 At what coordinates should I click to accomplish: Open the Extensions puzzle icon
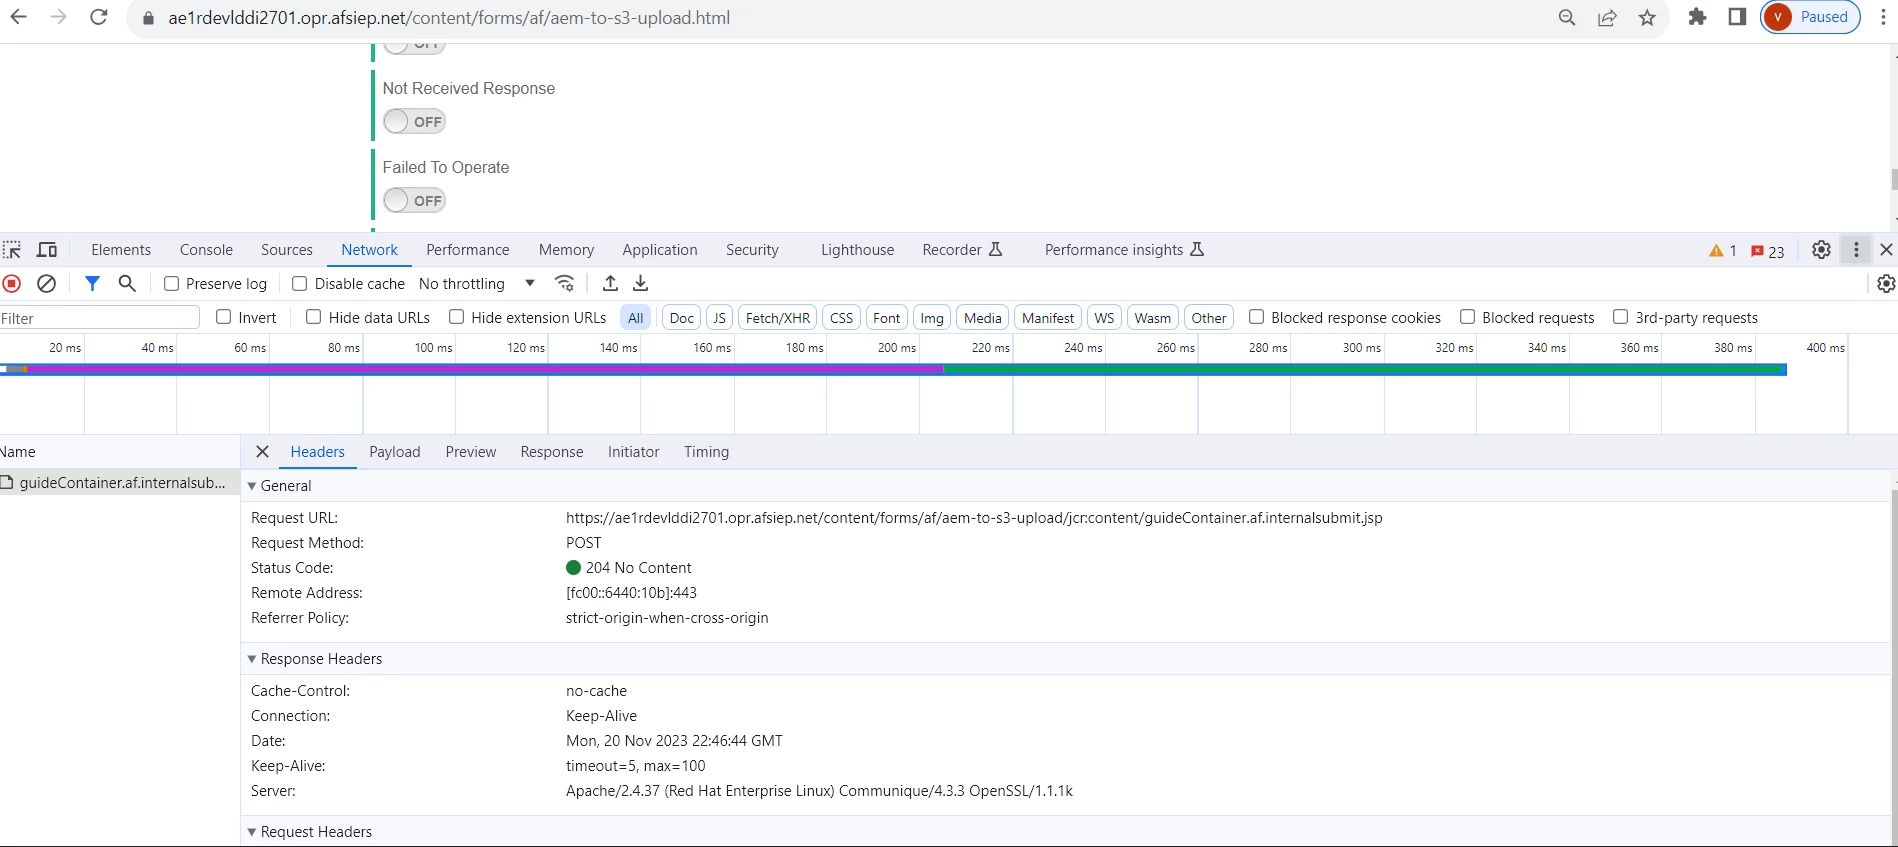1697,17
